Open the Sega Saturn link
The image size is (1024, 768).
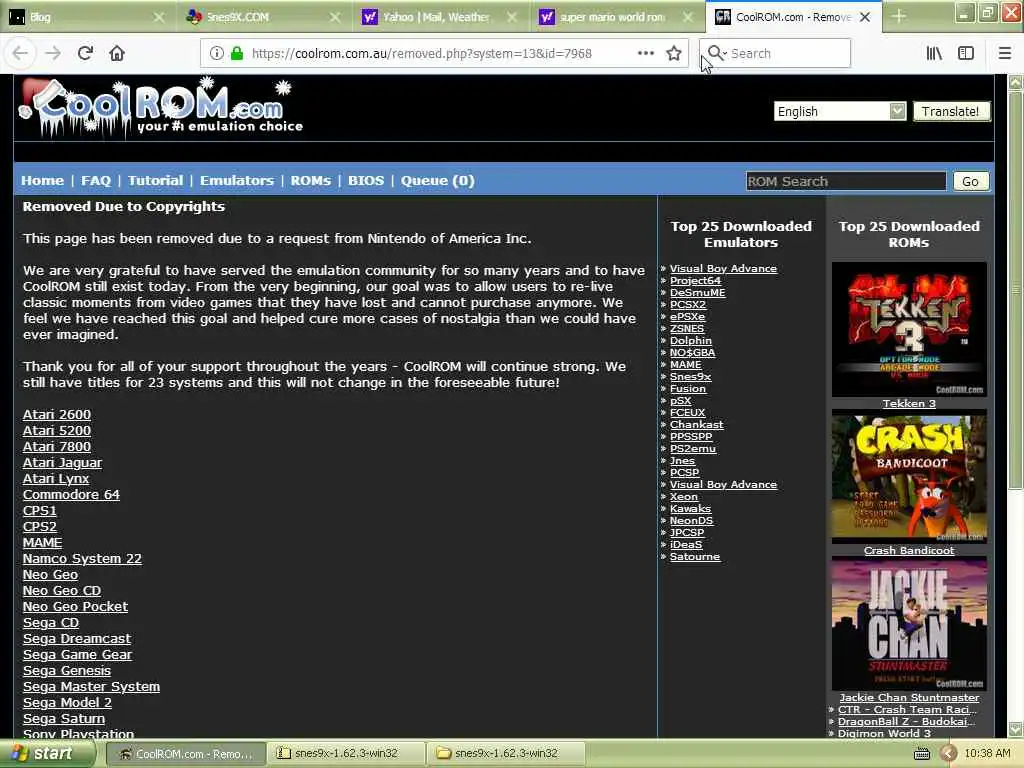pyautogui.click(x=64, y=719)
